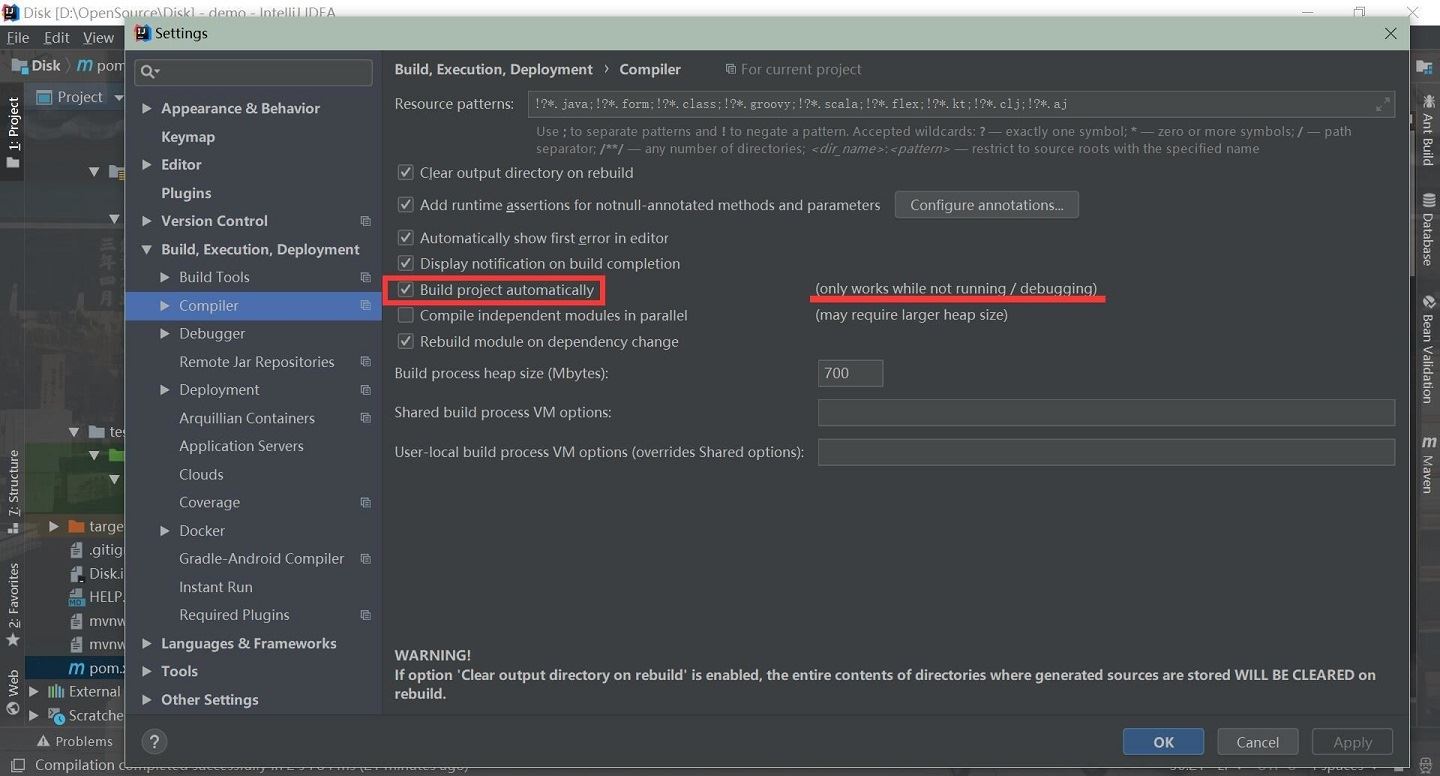Click the Build process heap size field

[x=850, y=373]
